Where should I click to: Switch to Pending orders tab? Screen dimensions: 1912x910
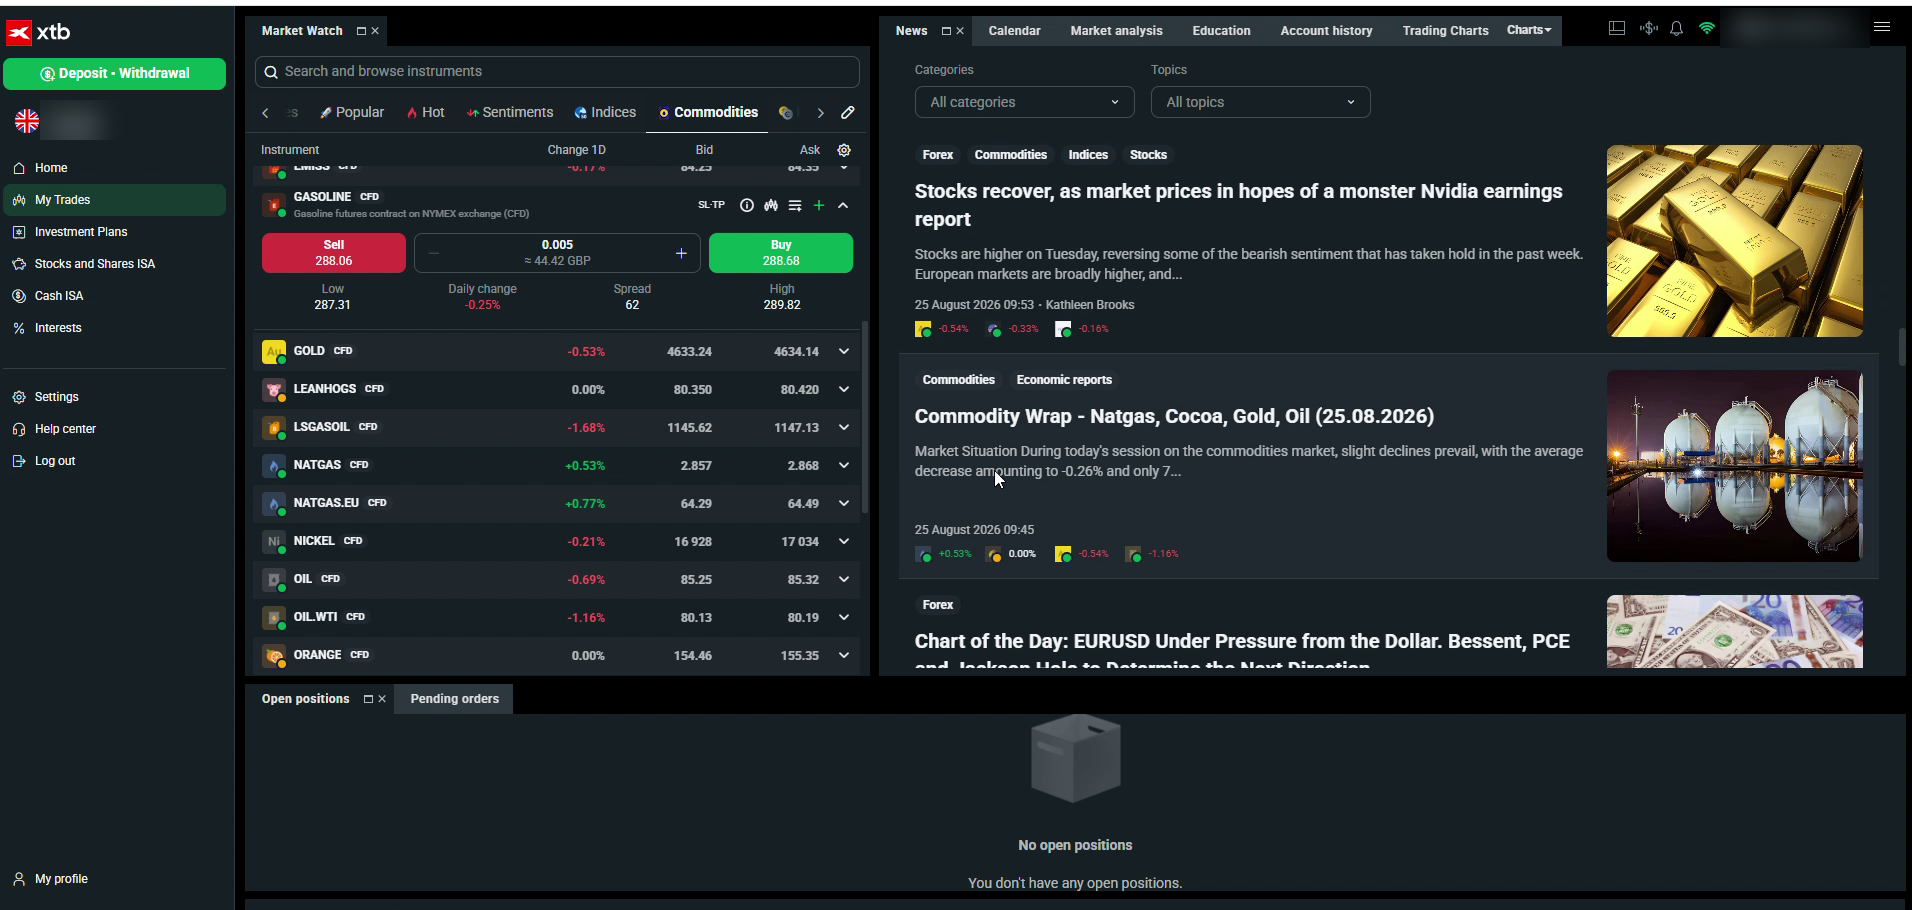454,699
